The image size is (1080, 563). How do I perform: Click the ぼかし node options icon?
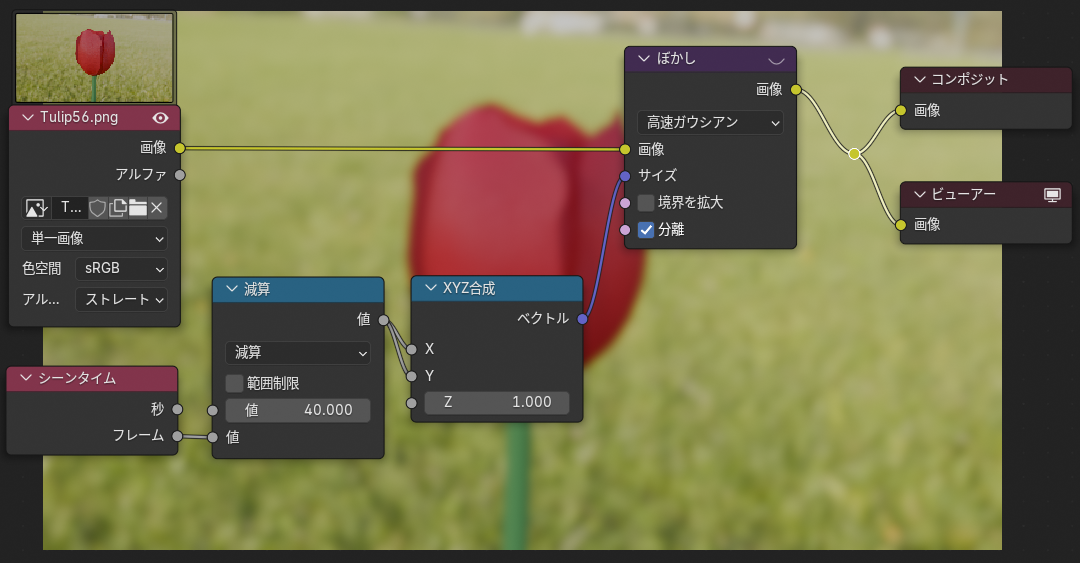[x=776, y=60]
